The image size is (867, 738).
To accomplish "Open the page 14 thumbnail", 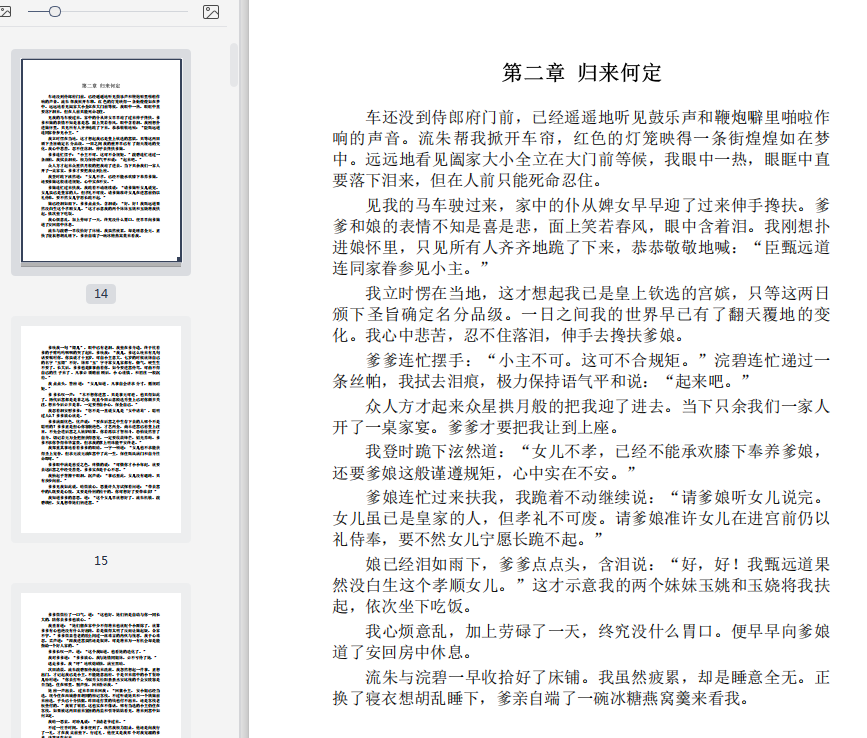I will coord(101,160).
